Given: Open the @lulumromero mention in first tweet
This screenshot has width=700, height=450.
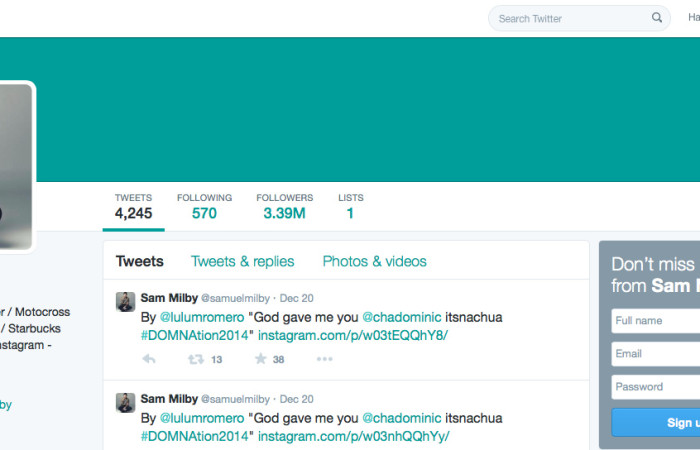Looking at the screenshot, I should [202, 317].
